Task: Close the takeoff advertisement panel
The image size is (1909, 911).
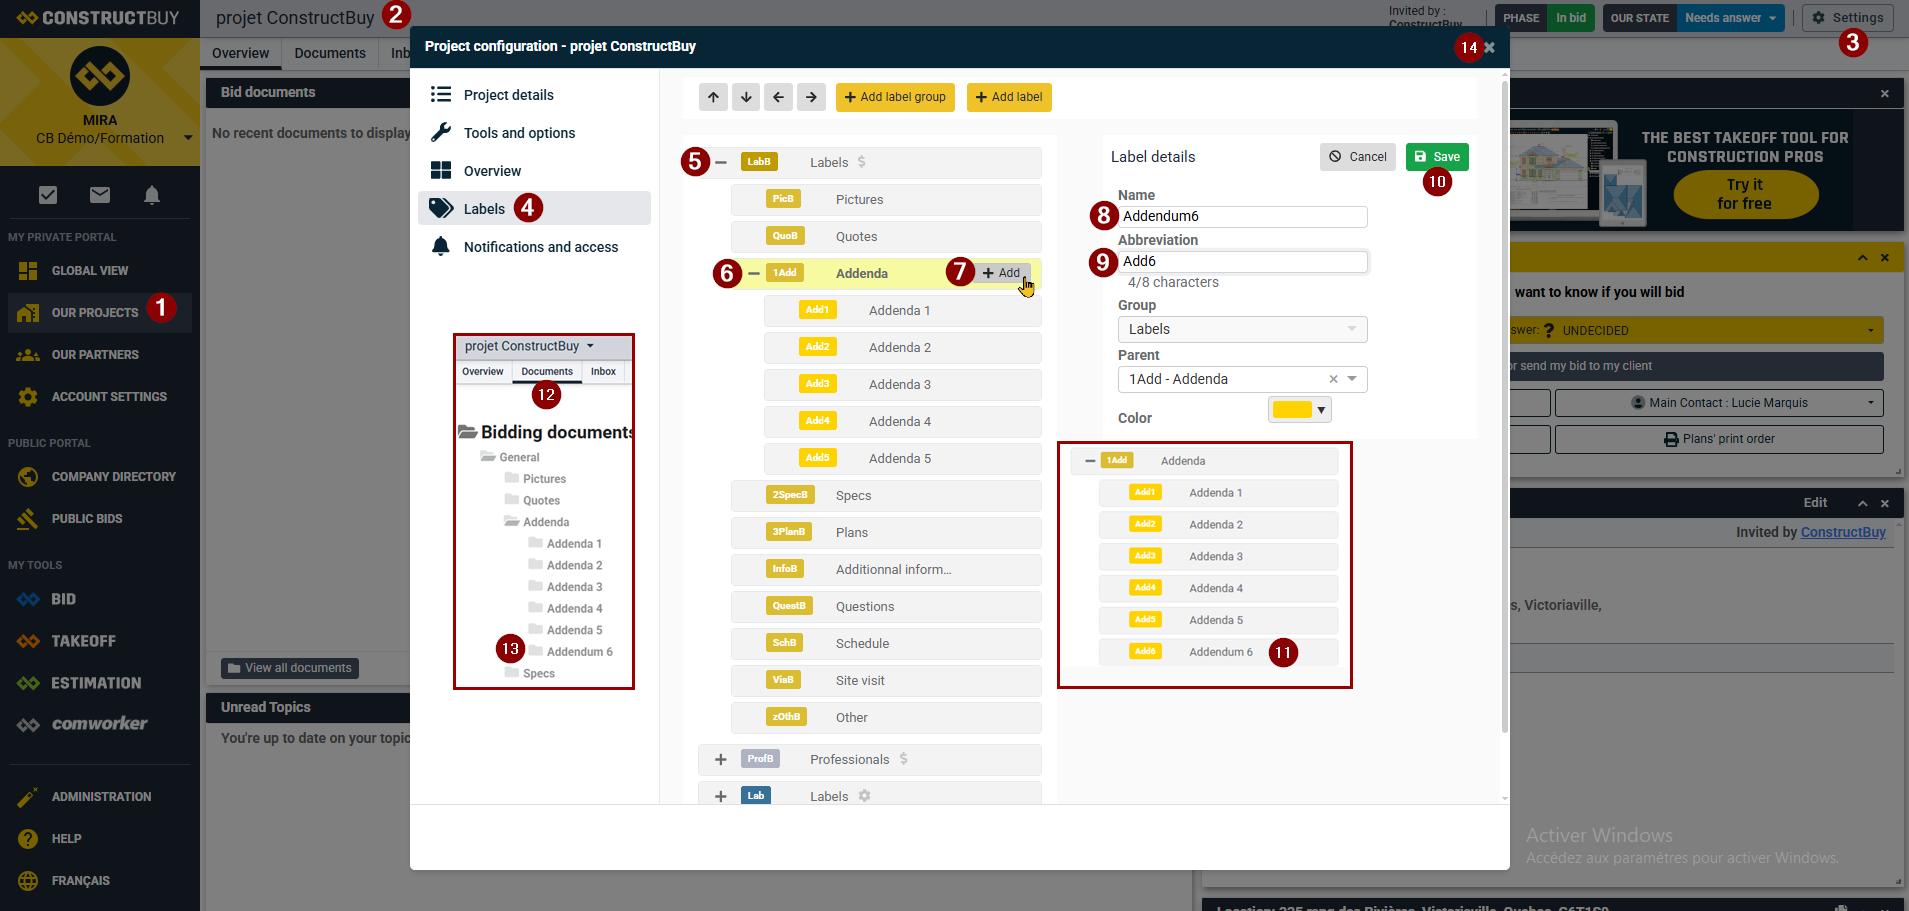Action: tap(1885, 94)
